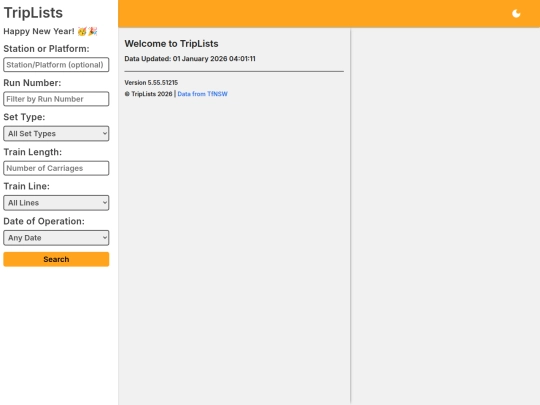Screen dimensions: 540x405
Task: Click the TripLists title heading
Action: 33,13
